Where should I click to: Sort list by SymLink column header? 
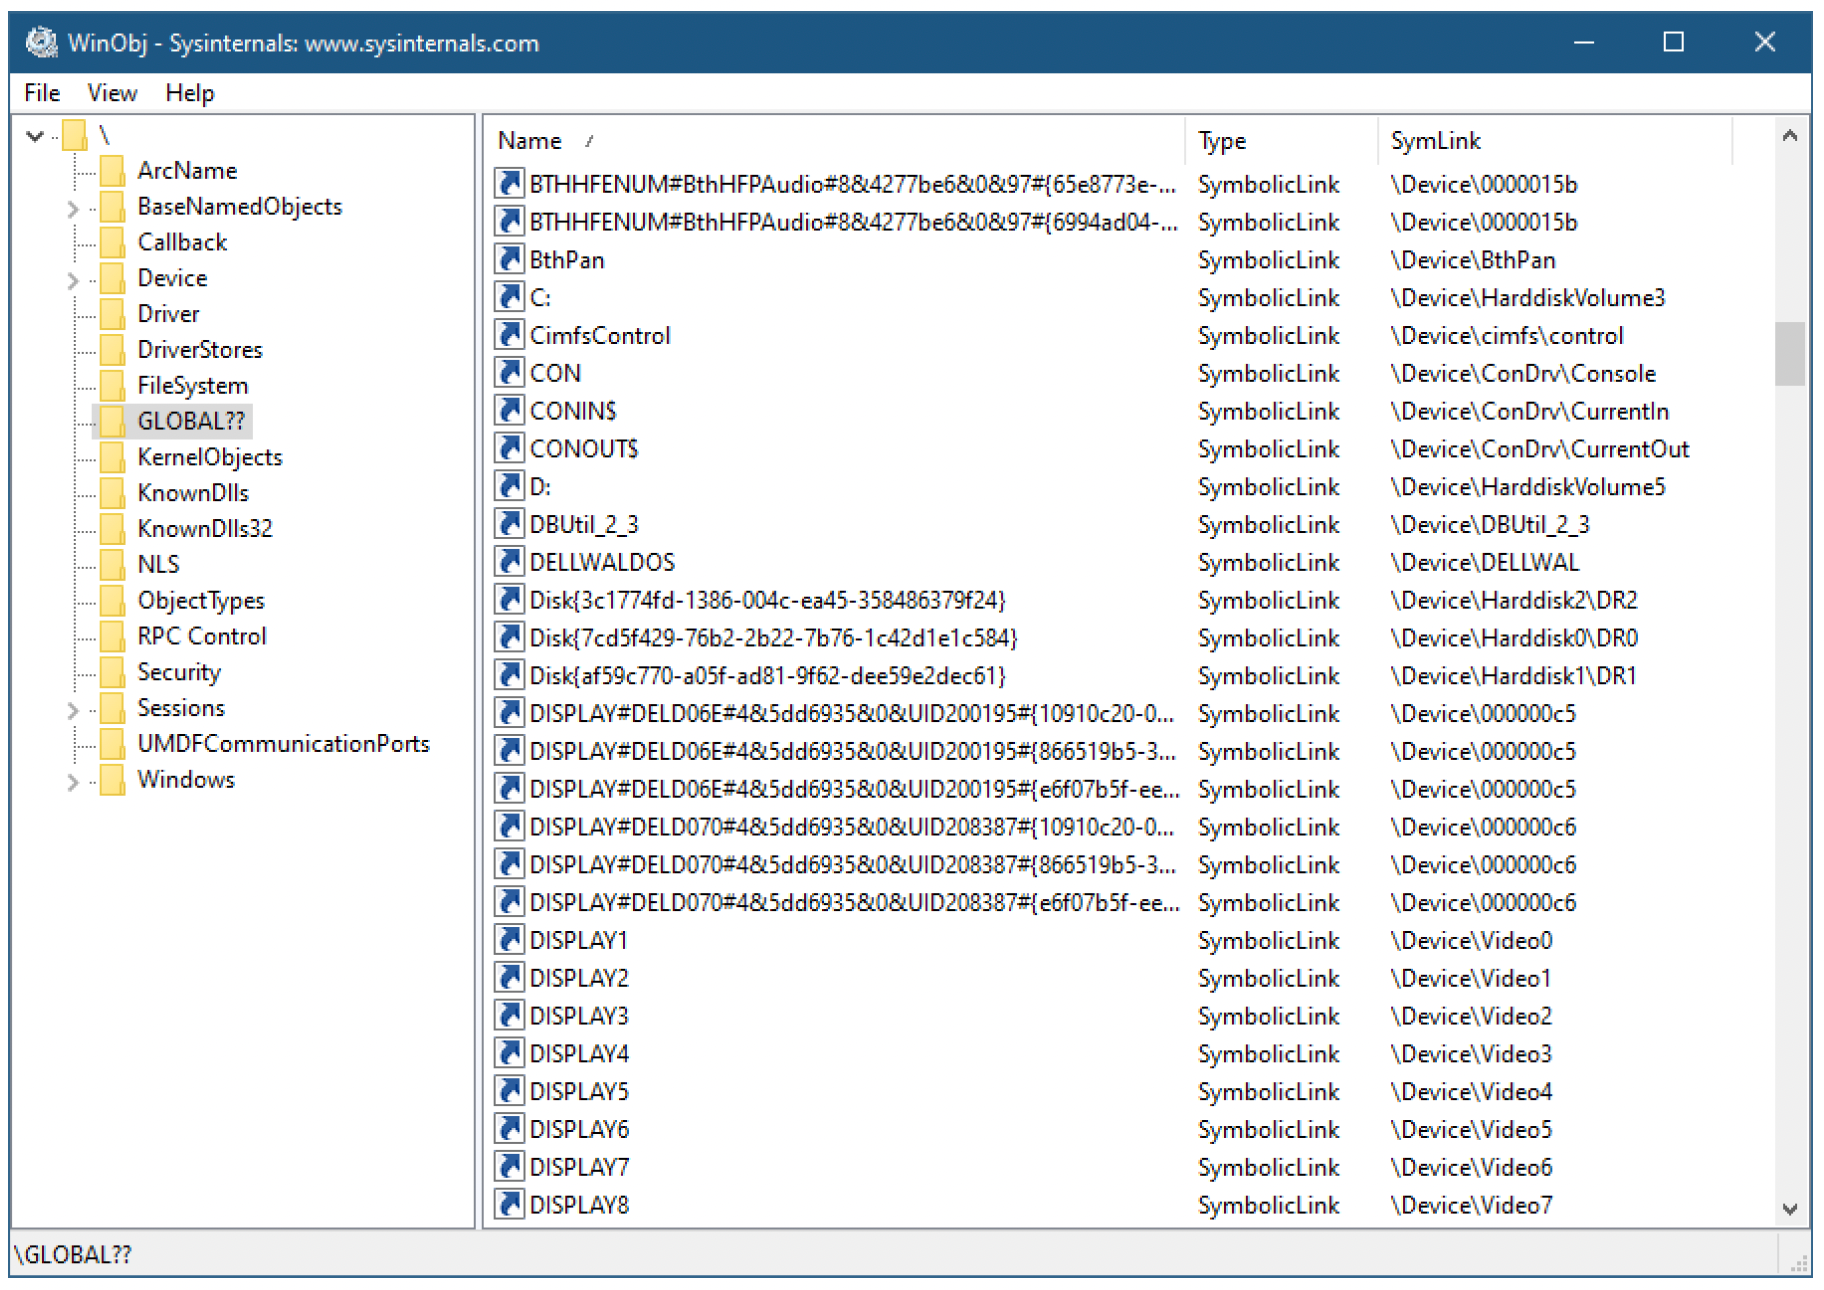coord(1555,141)
